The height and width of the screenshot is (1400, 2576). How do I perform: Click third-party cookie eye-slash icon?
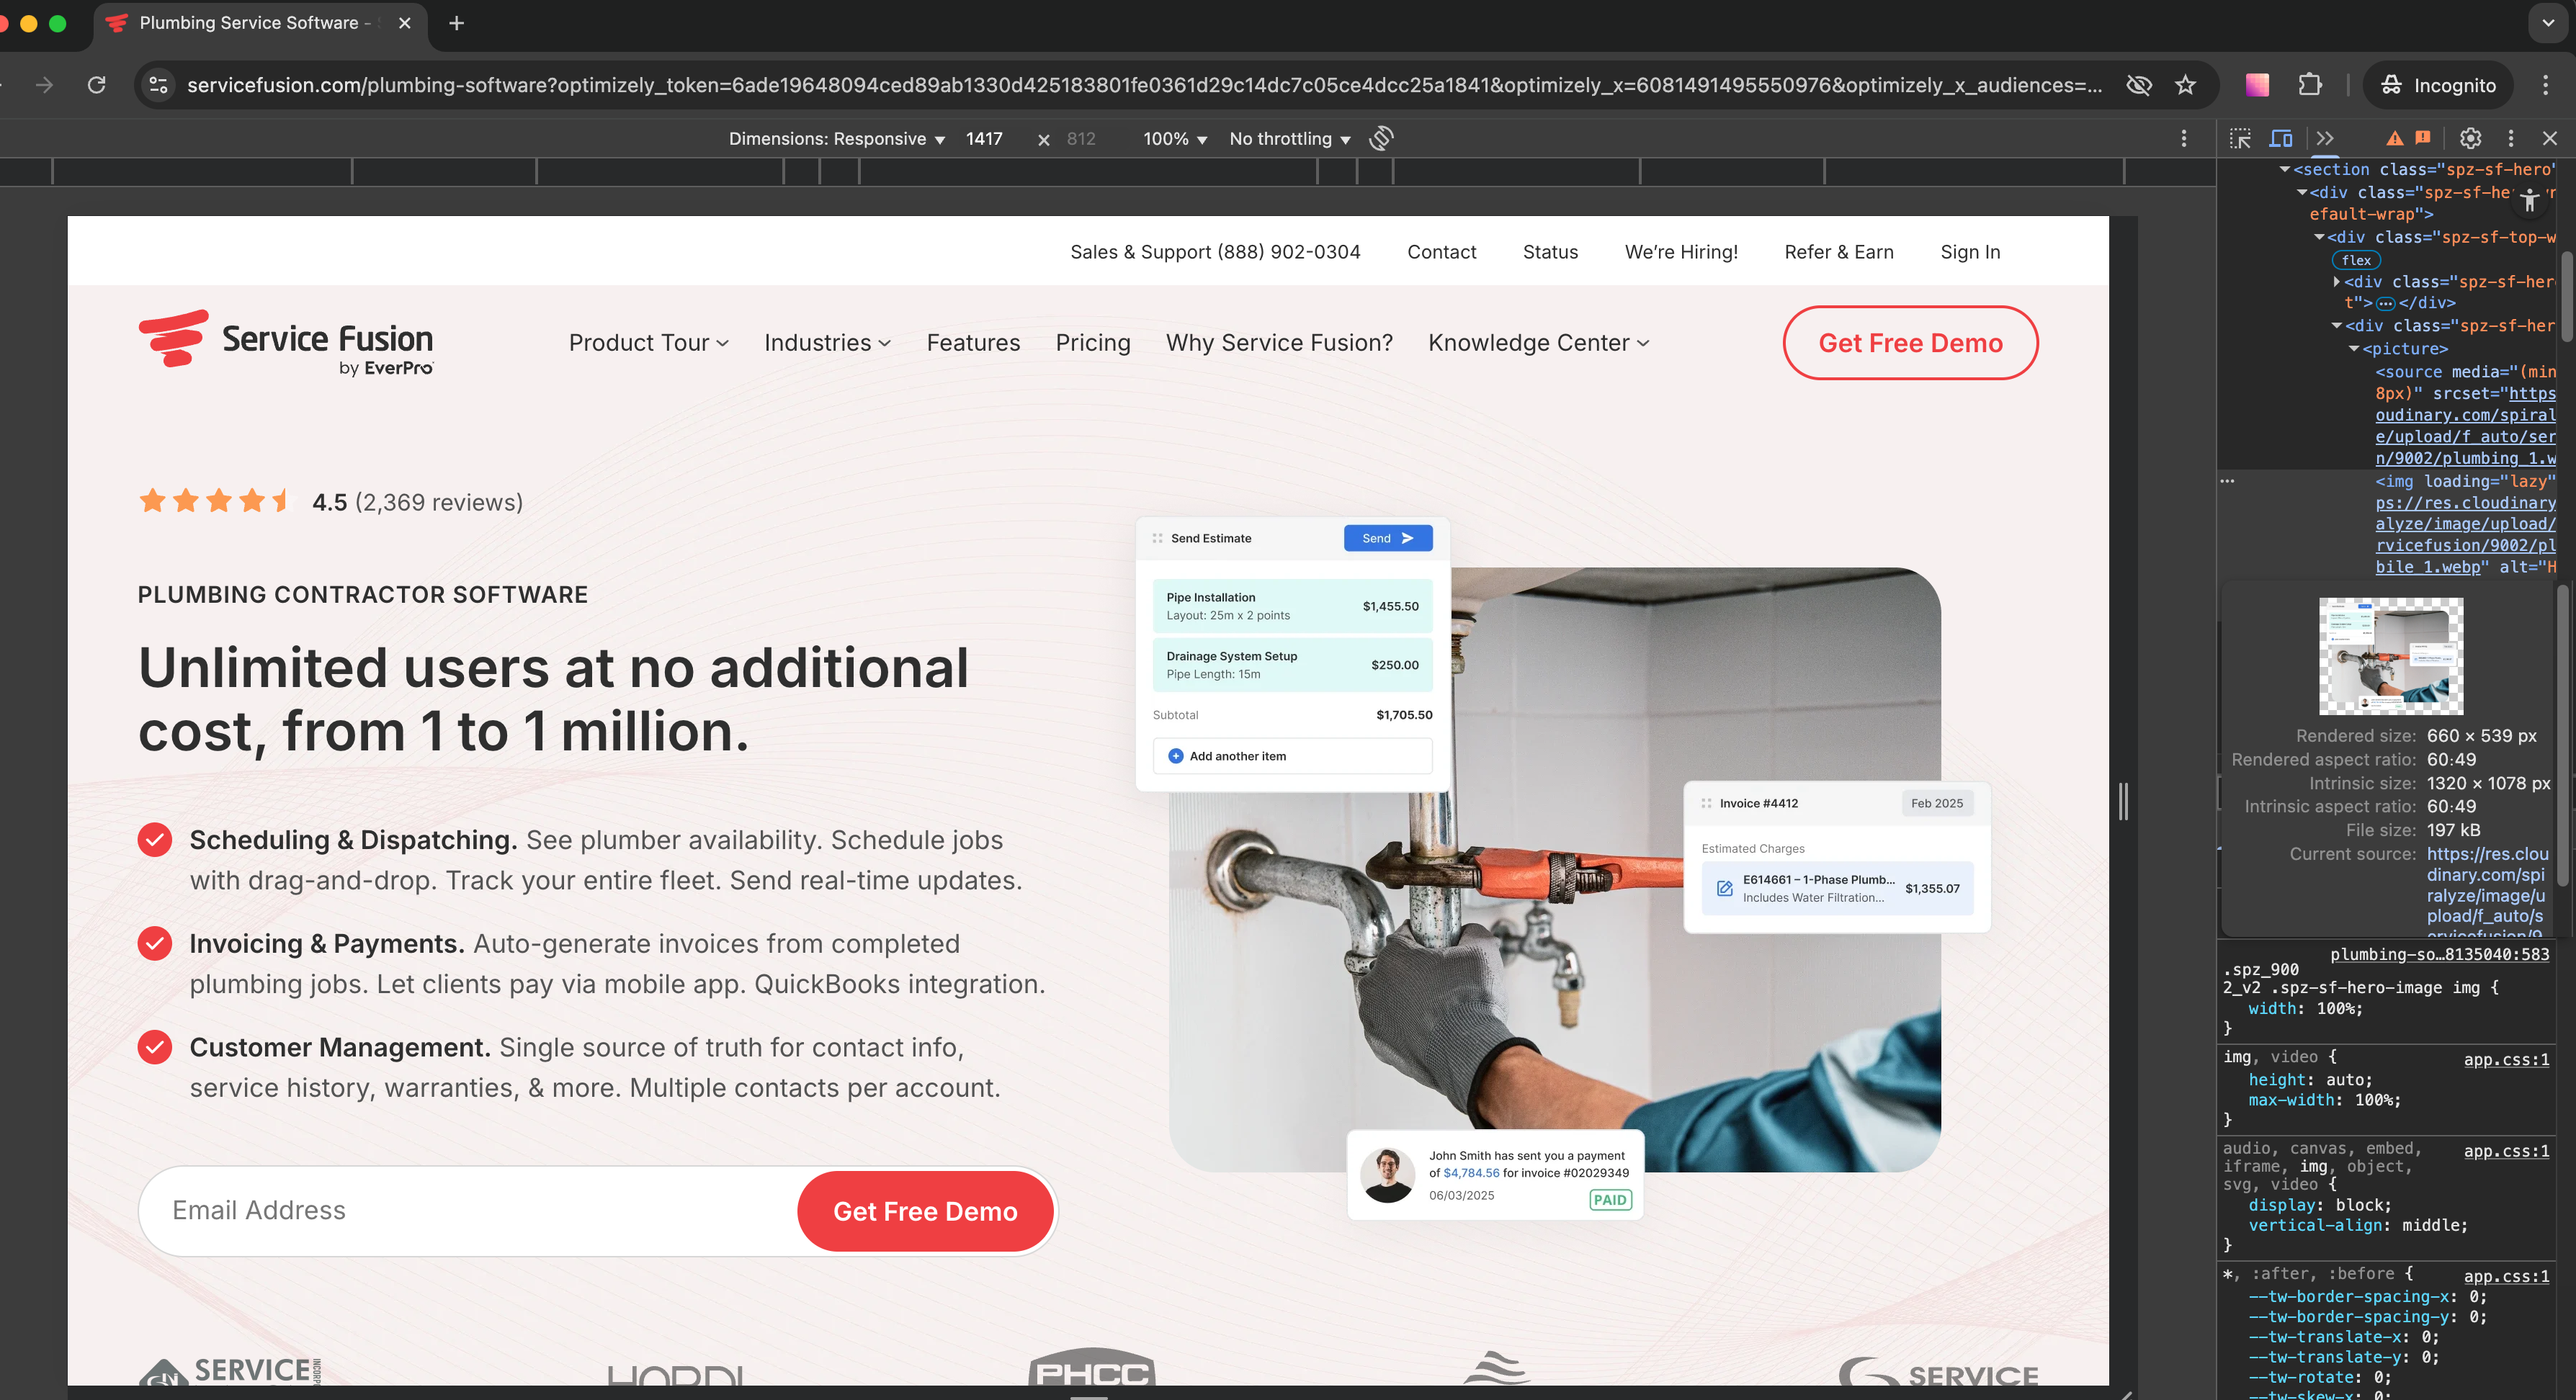[2138, 85]
